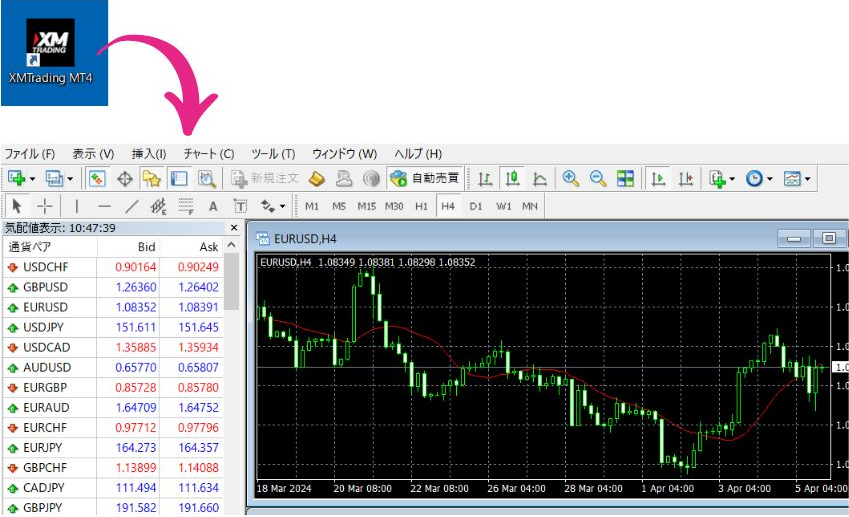Toggle the 自動売買 auto trading button
The width and height of the screenshot is (849, 517).
(x=425, y=179)
